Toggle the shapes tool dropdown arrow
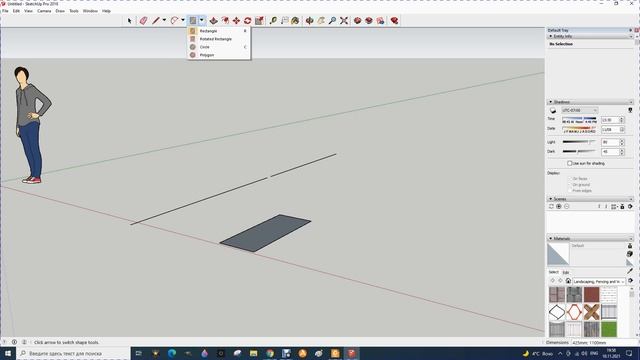The image size is (640, 360). click(202, 20)
